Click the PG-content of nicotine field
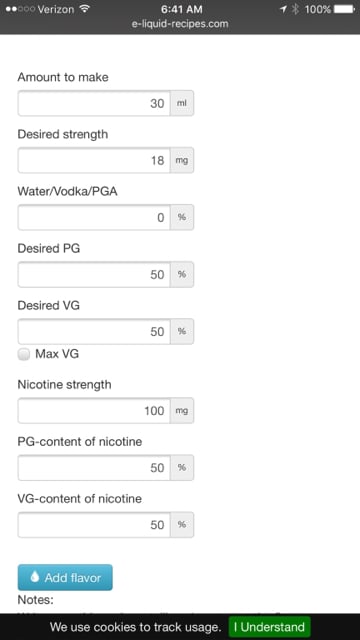 coord(94,468)
